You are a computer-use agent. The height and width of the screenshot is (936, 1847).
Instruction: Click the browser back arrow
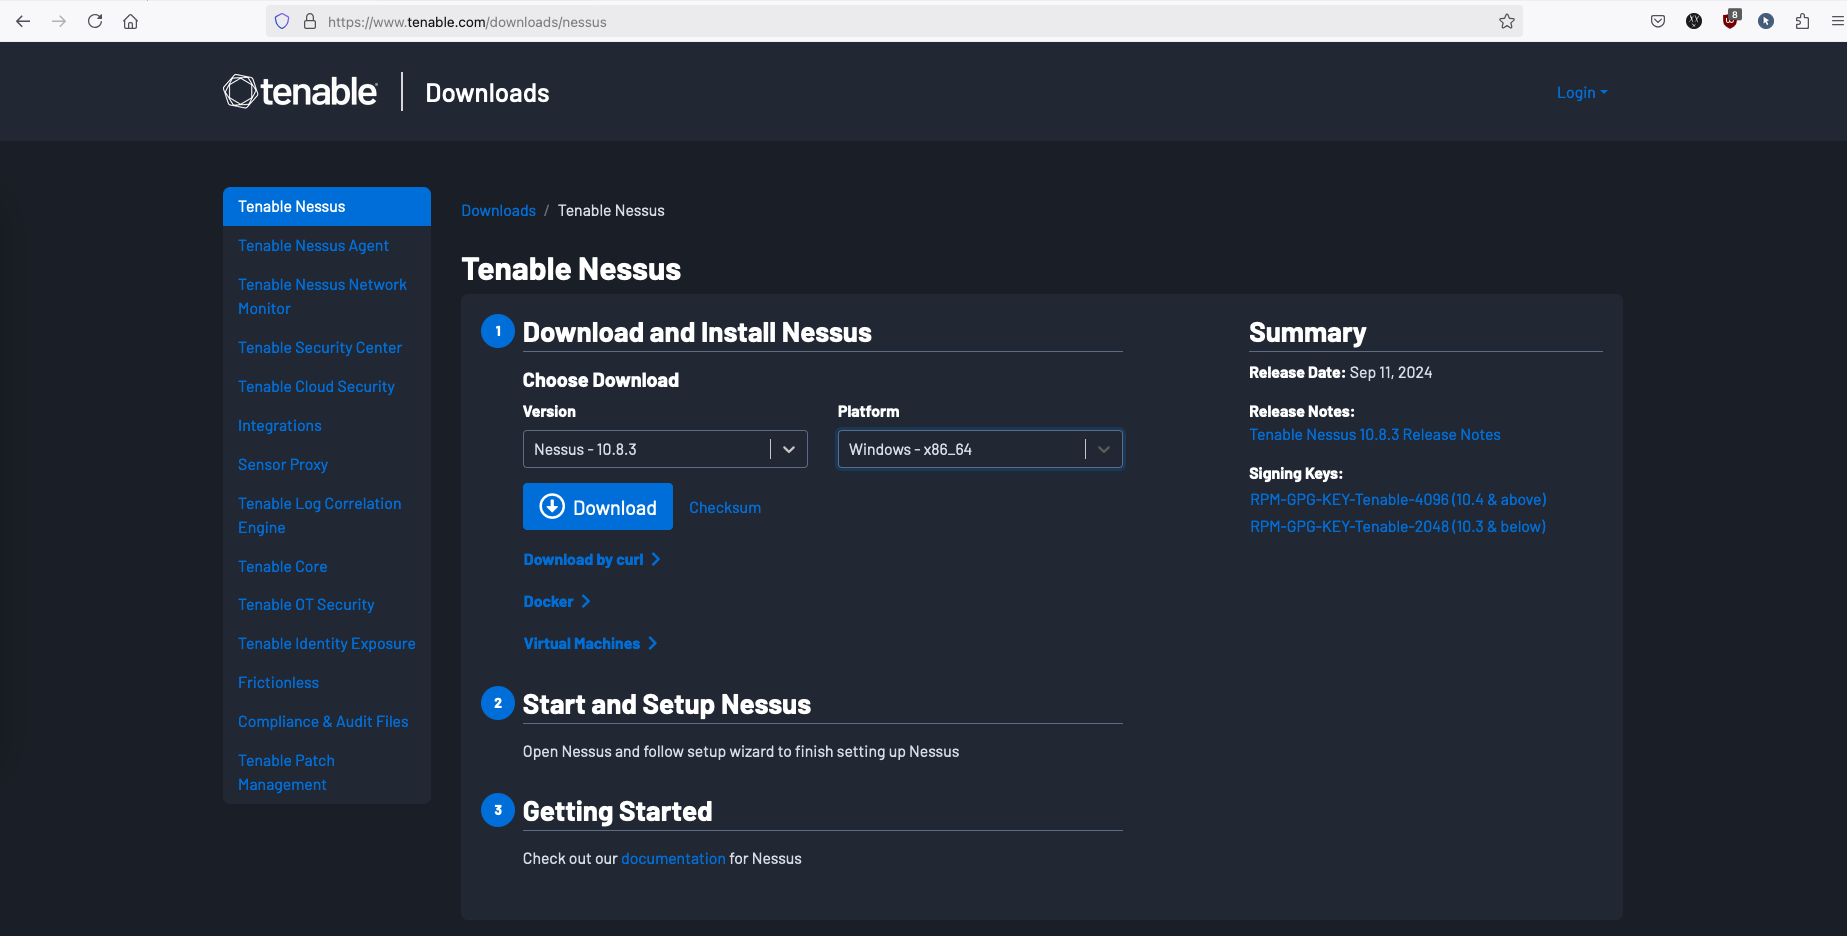tap(23, 21)
